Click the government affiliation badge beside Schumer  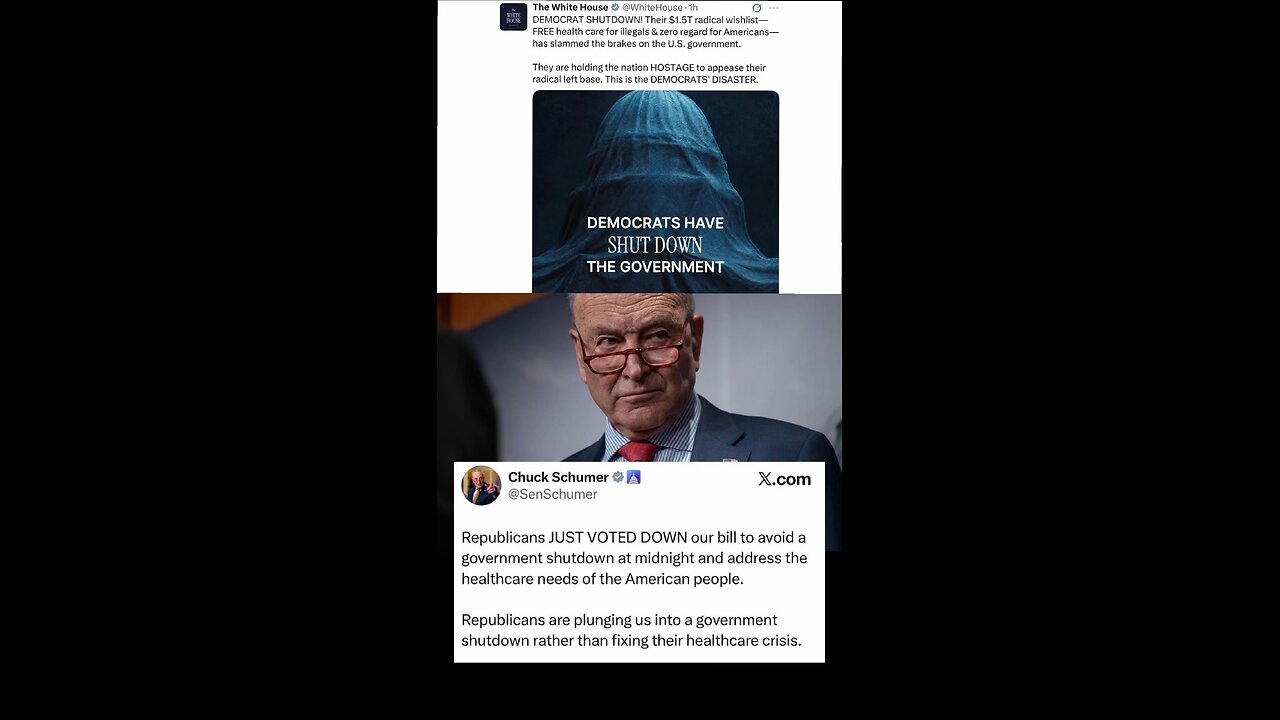point(633,477)
